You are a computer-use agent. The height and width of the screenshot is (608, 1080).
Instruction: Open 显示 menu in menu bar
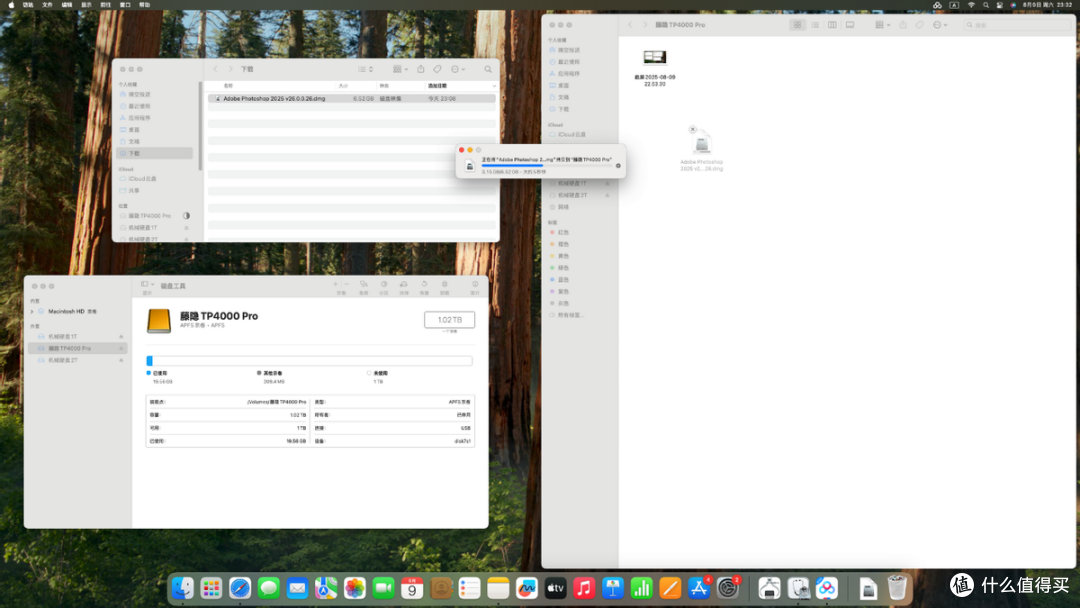tap(86, 5)
